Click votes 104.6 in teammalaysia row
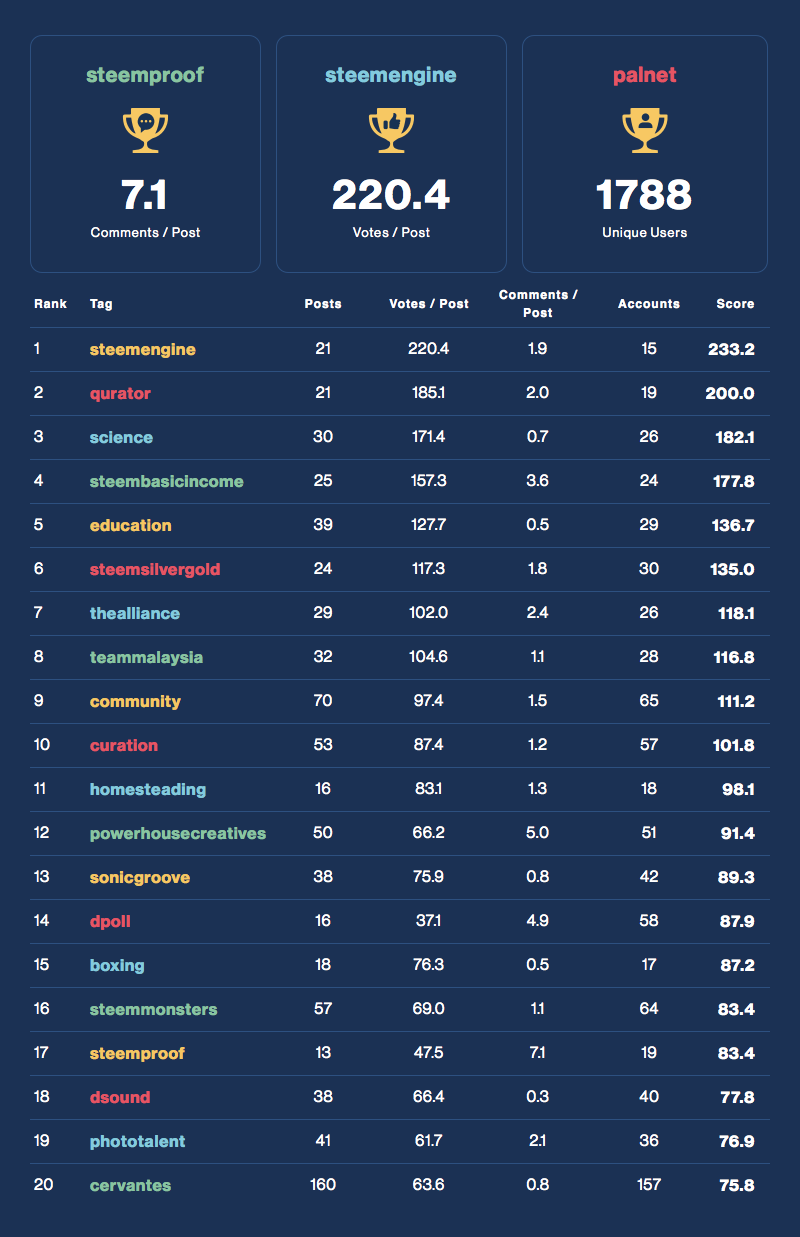Screen dimensions: 800x1237 tap(429, 657)
